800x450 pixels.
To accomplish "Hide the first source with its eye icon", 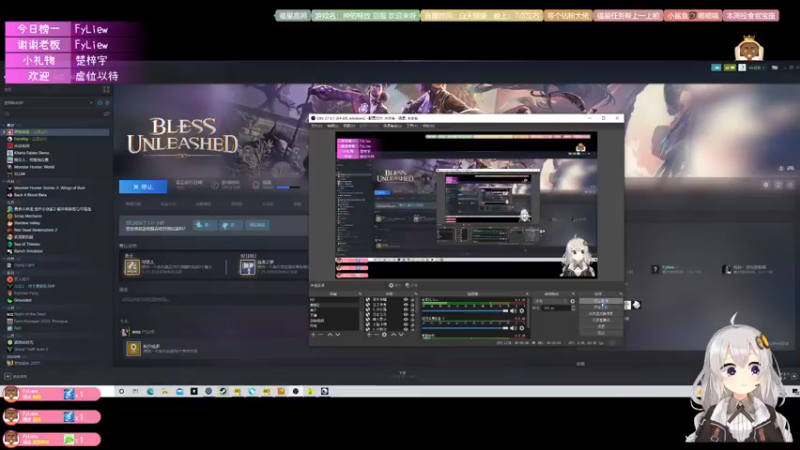I will [x=406, y=299].
